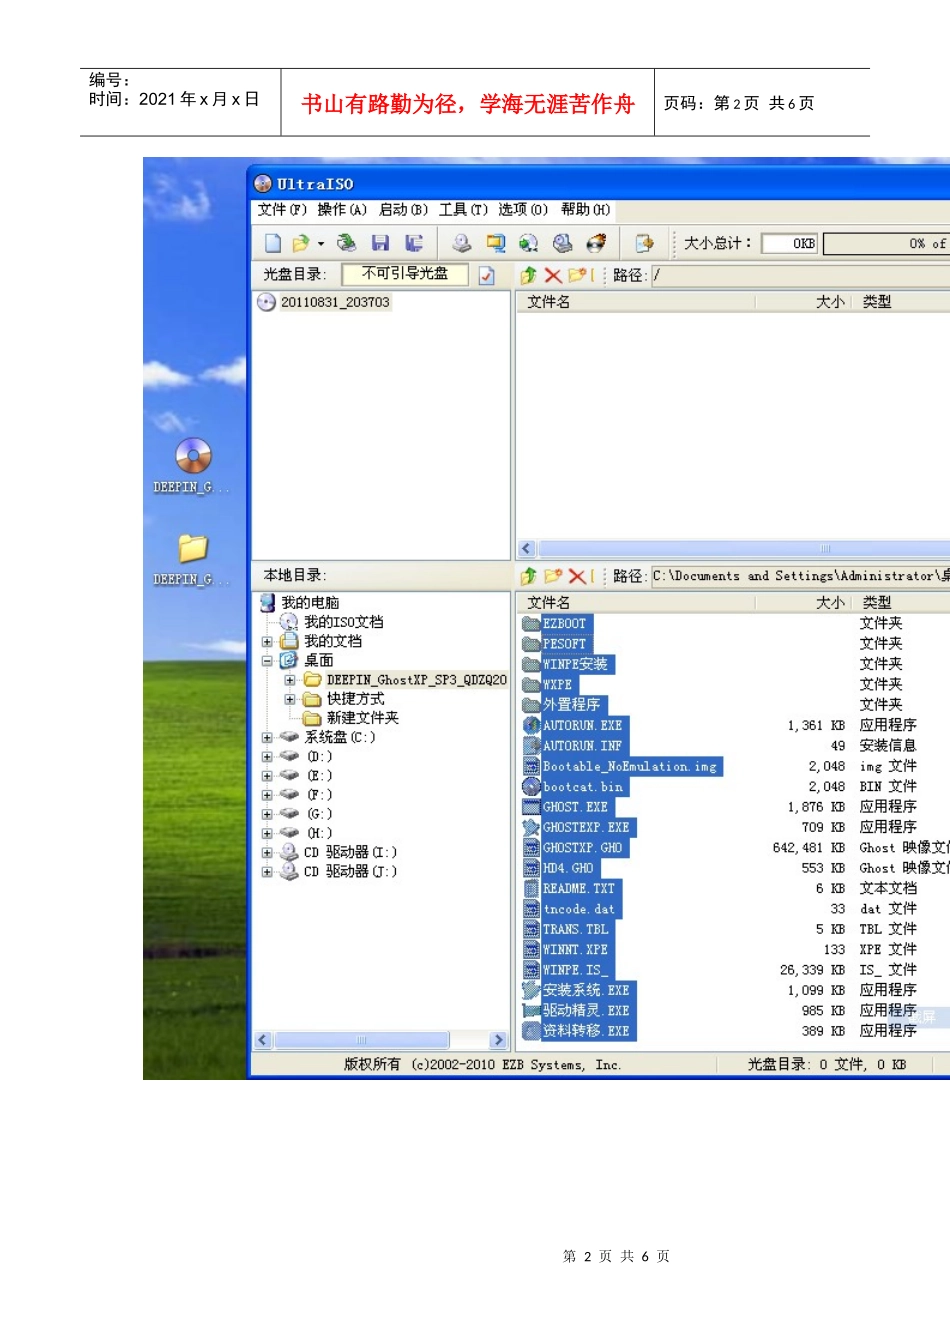Click the local path field C:\Documents and Settings

(x=800, y=576)
